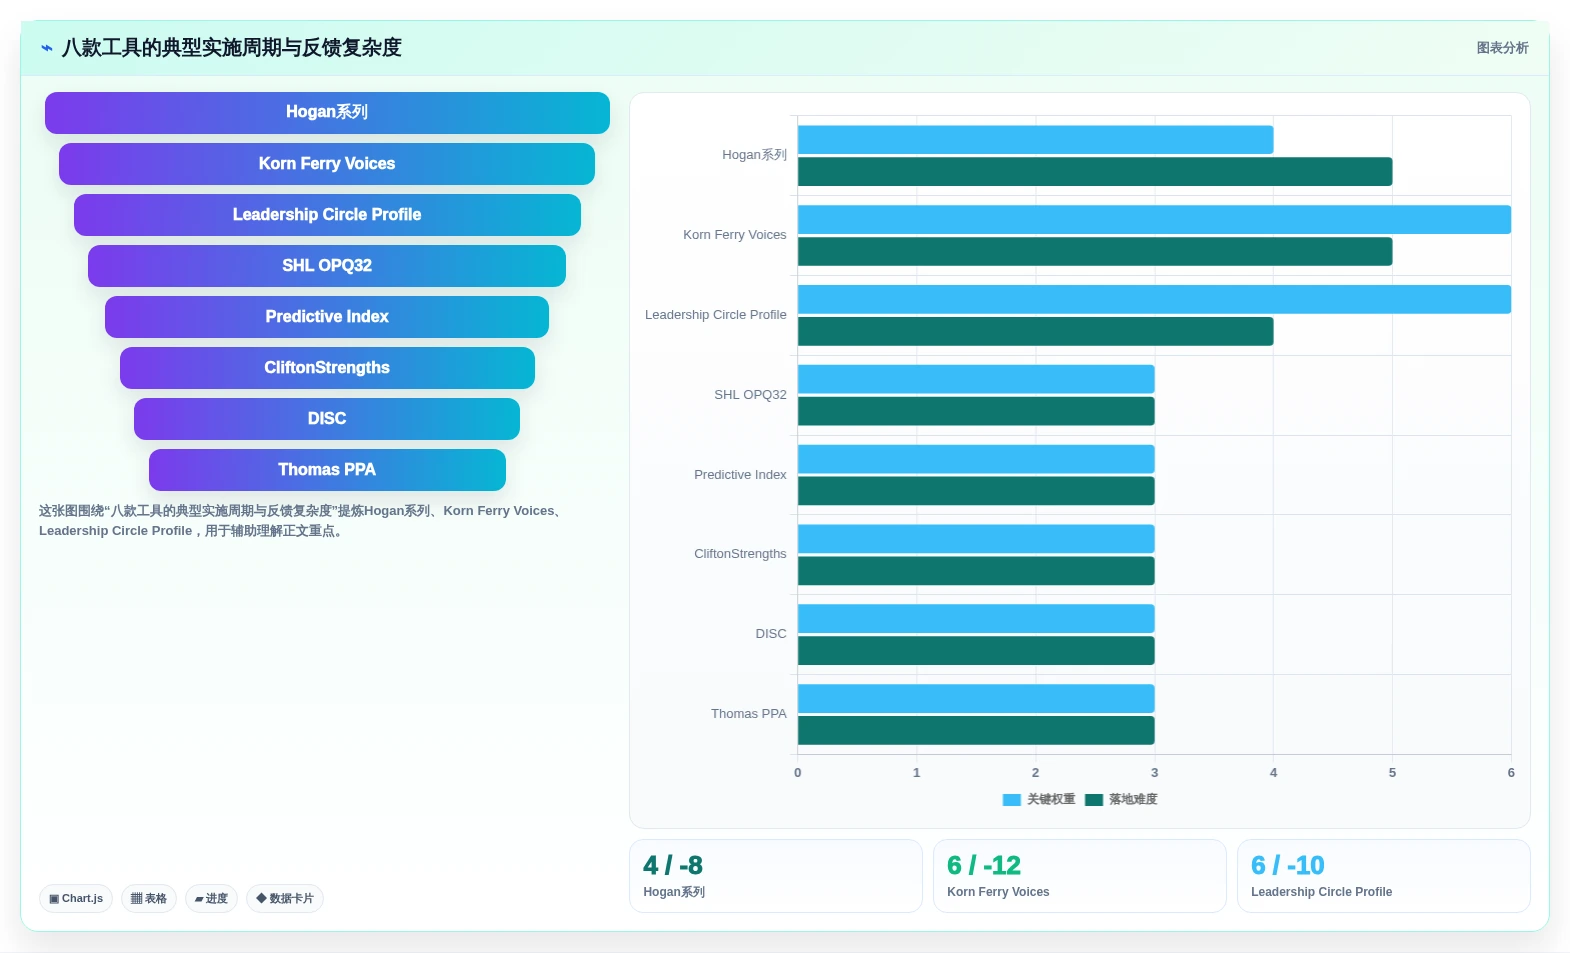The height and width of the screenshot is (953, 1570).
Task: Click the Hogan系列 blue 关键权重 bar
Action: tap(1035, 140)
